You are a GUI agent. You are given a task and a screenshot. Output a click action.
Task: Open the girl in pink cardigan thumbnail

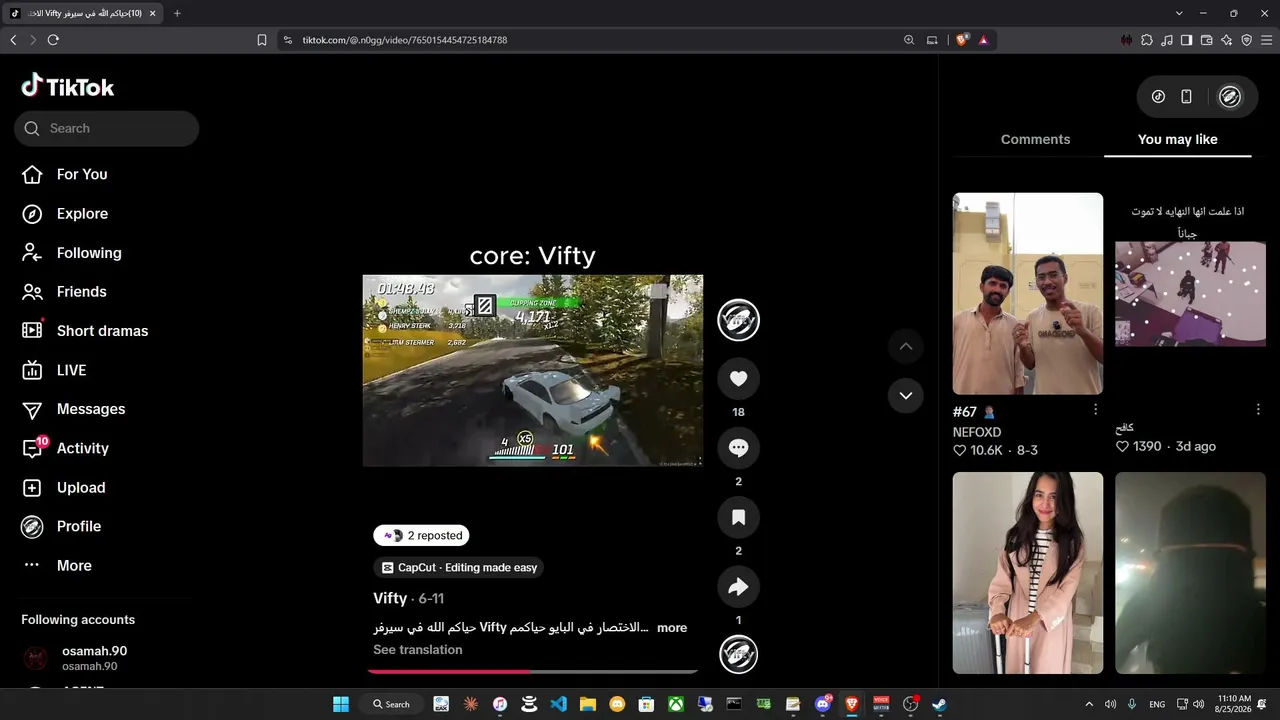(1028, 573)
